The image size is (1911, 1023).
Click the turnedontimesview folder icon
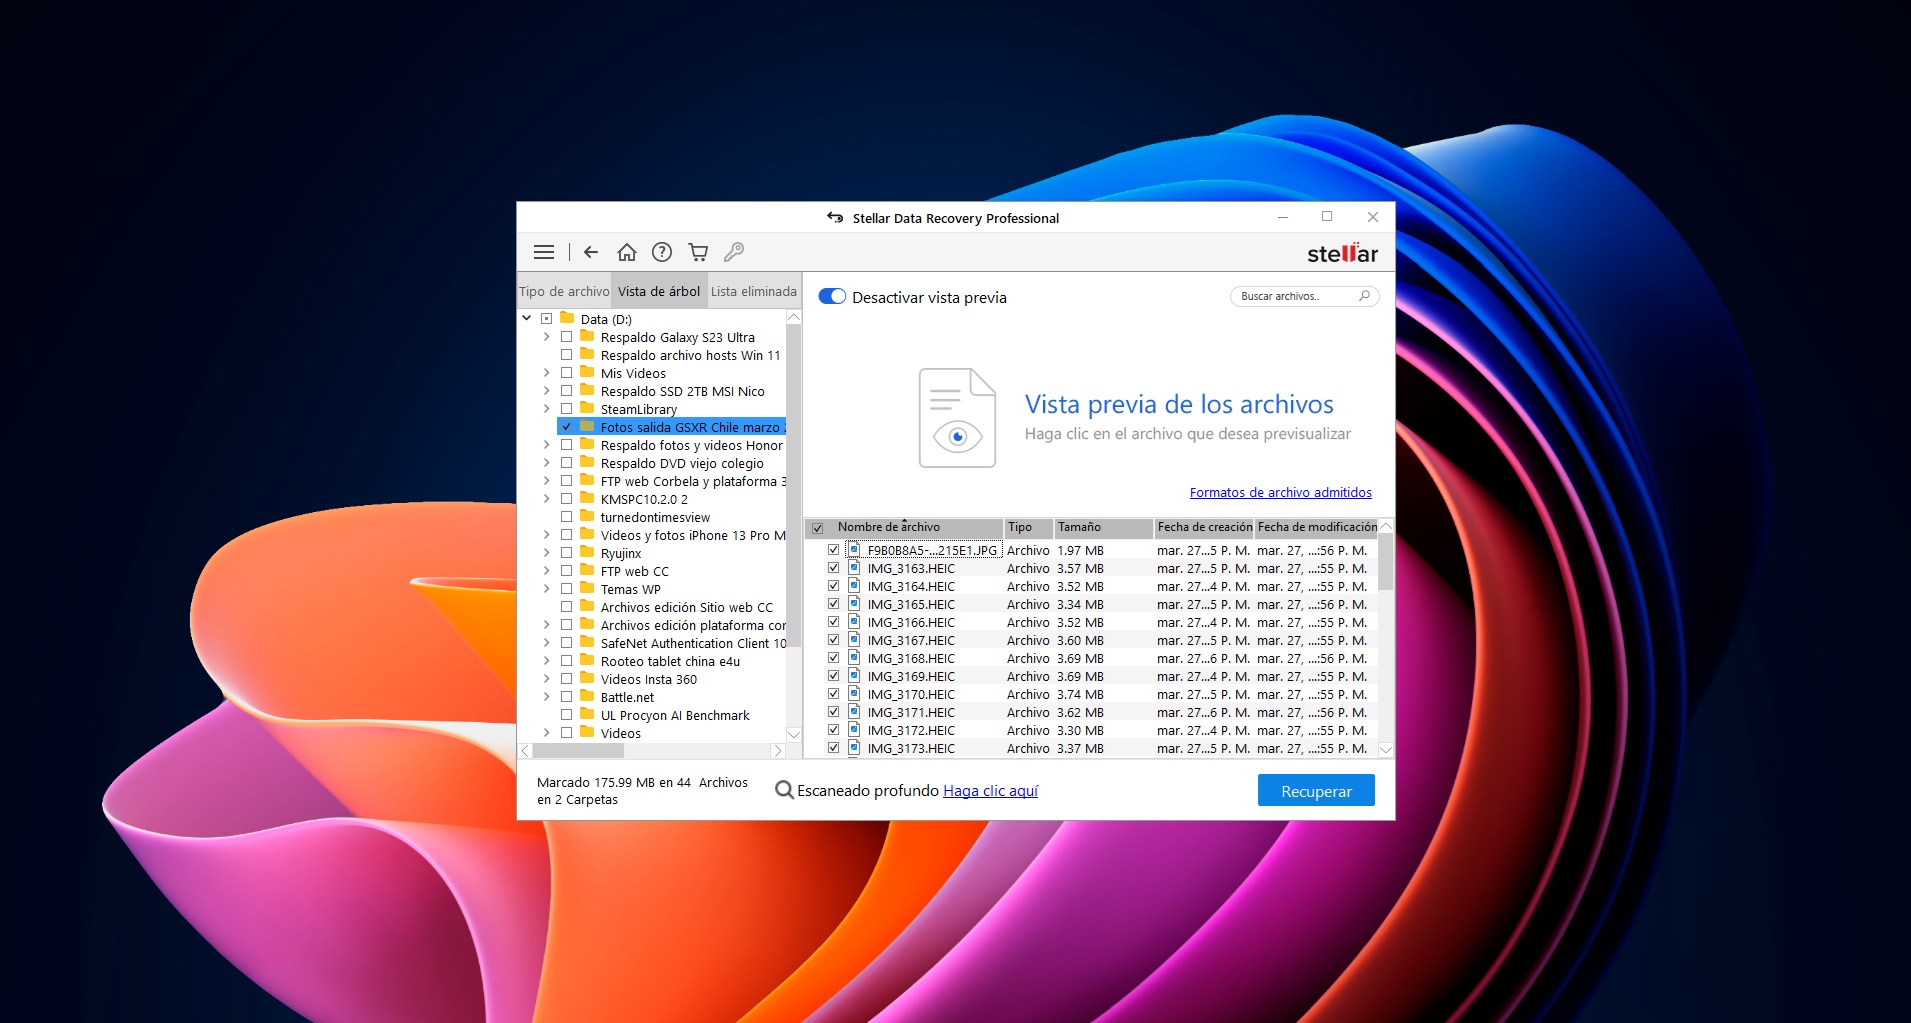point(587,516)
